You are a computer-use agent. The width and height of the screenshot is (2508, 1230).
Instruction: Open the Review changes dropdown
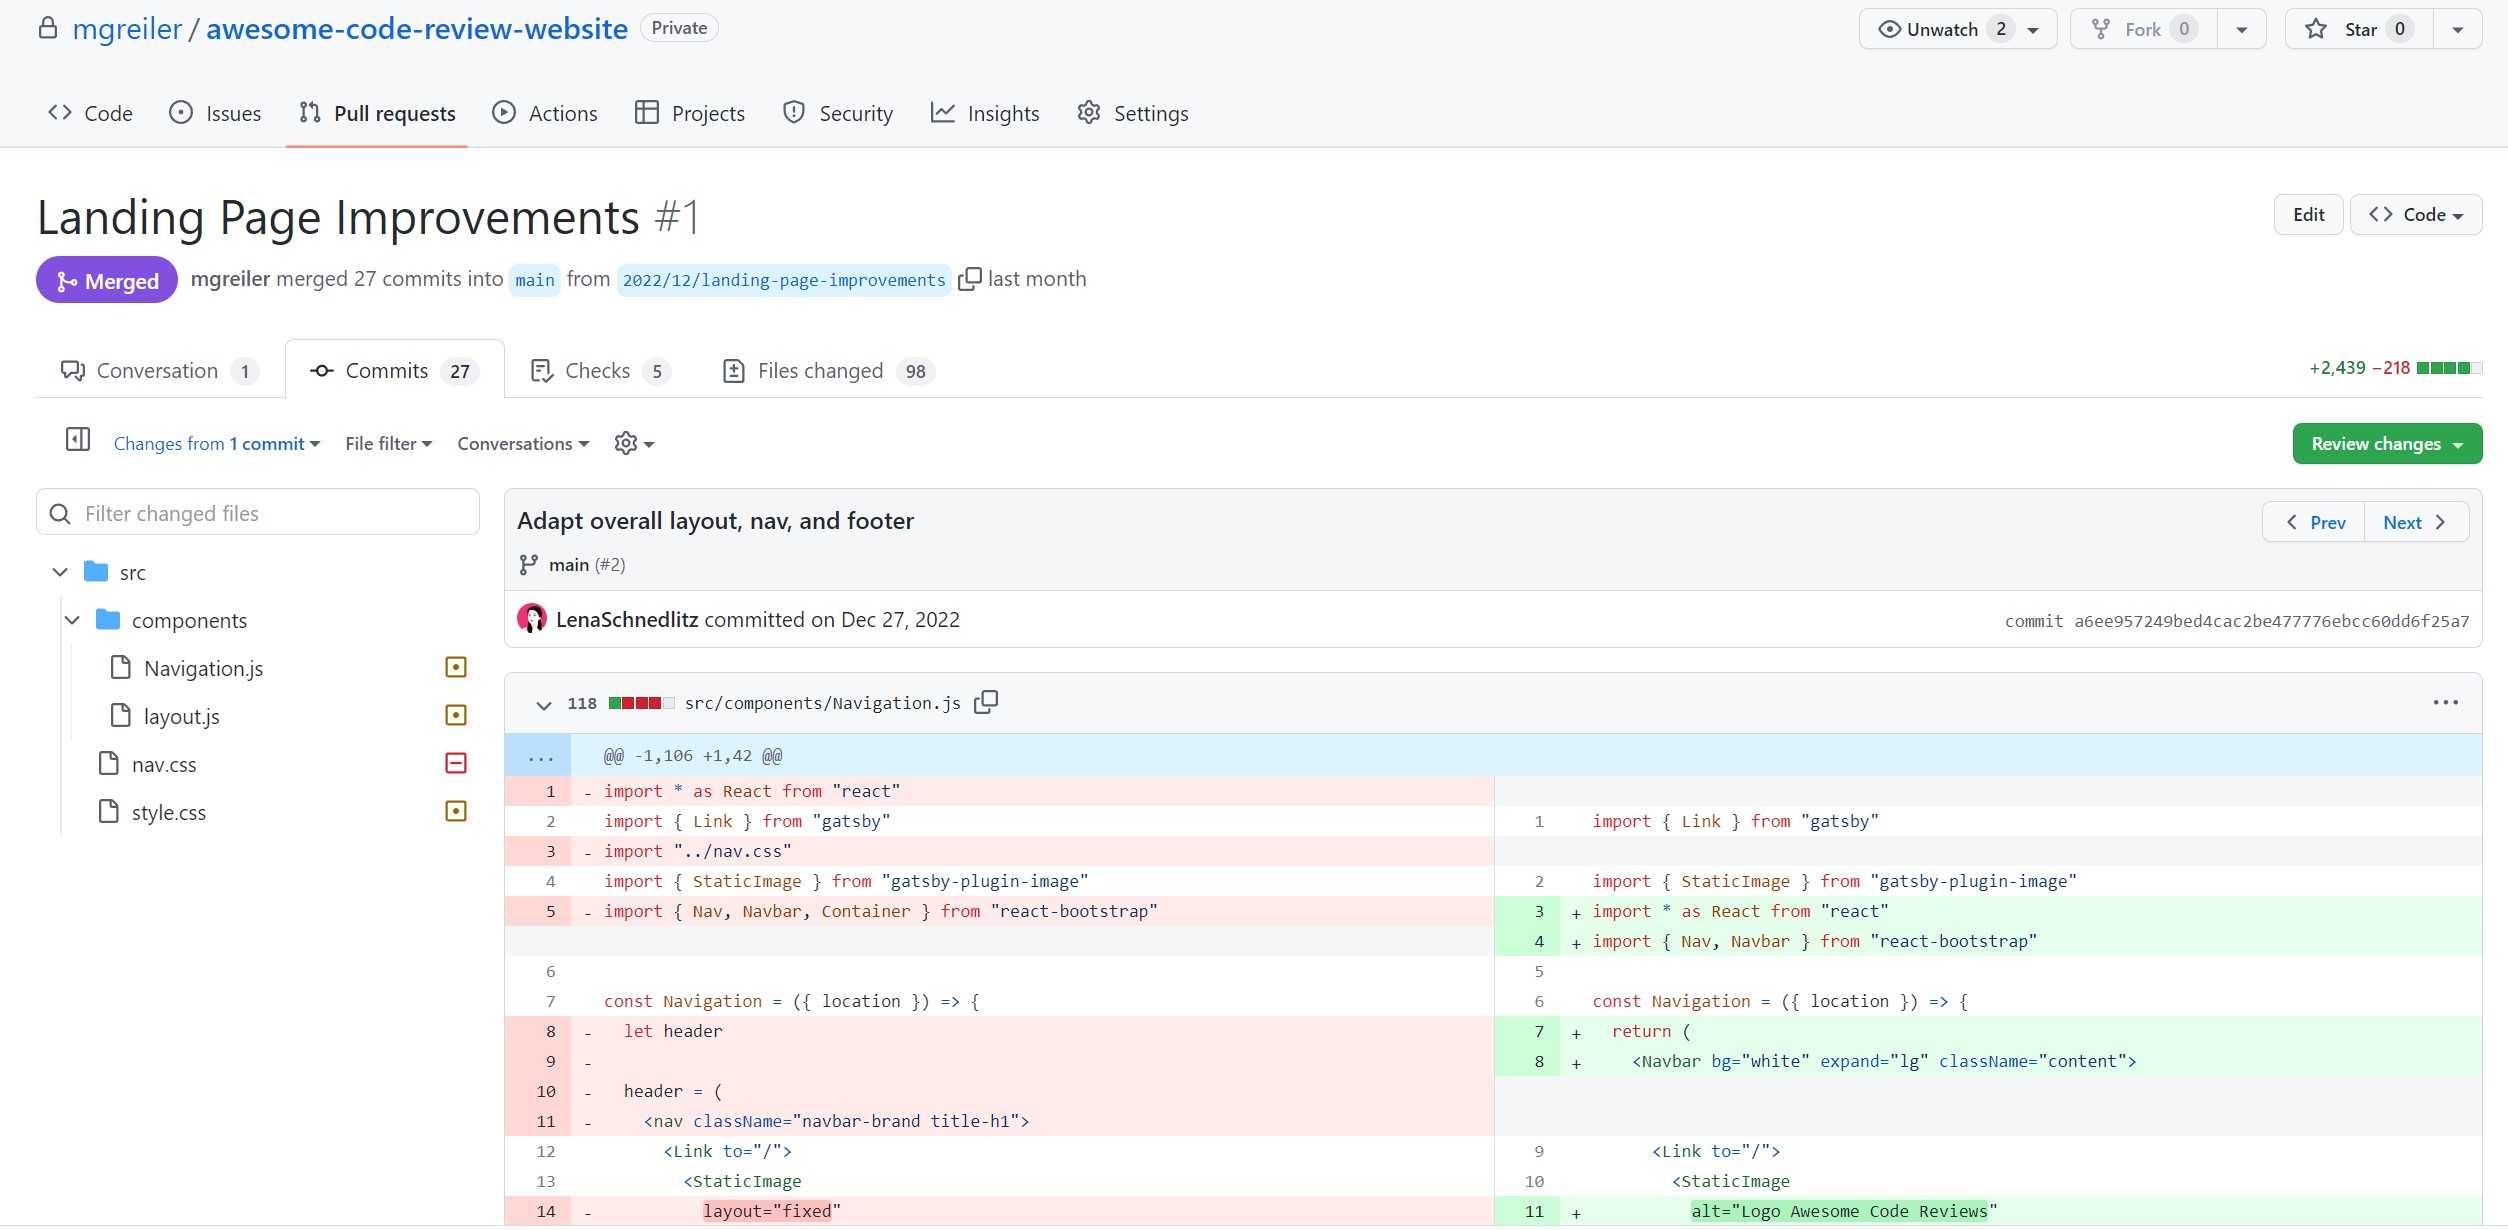pyautogui.click(x=2386, y=443)
